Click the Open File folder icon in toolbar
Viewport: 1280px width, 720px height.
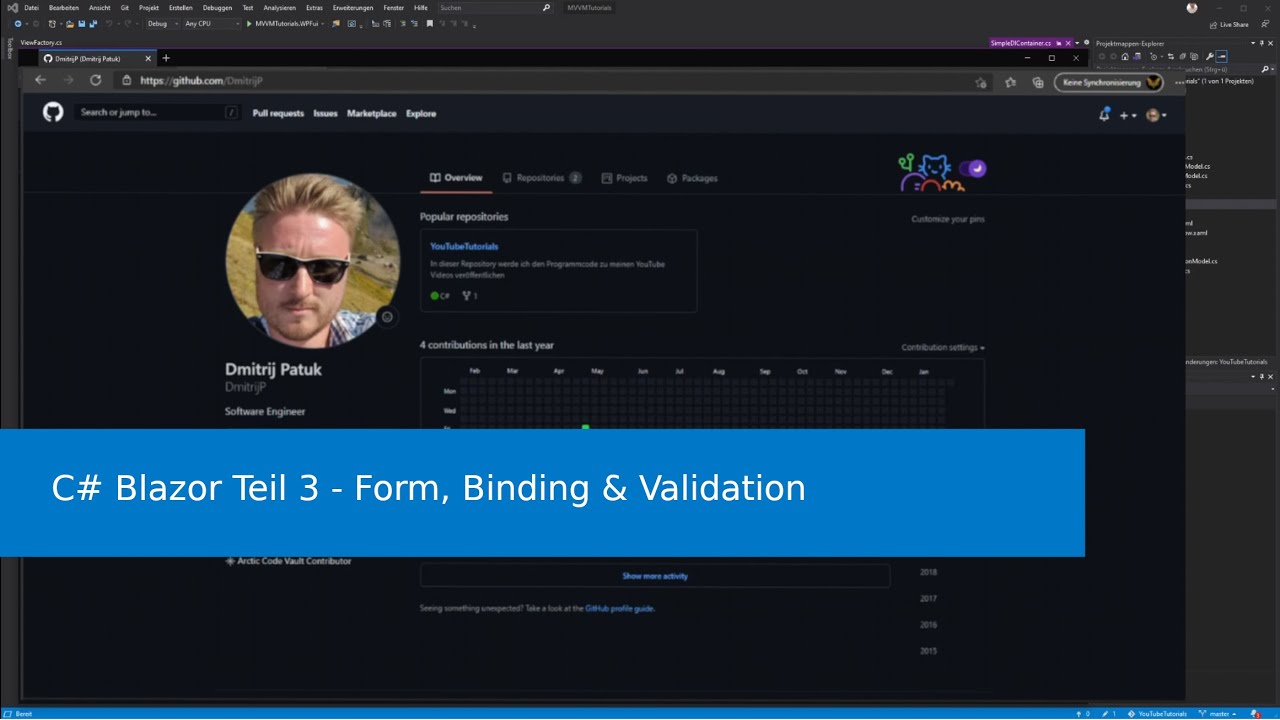(x=70, y=23)
